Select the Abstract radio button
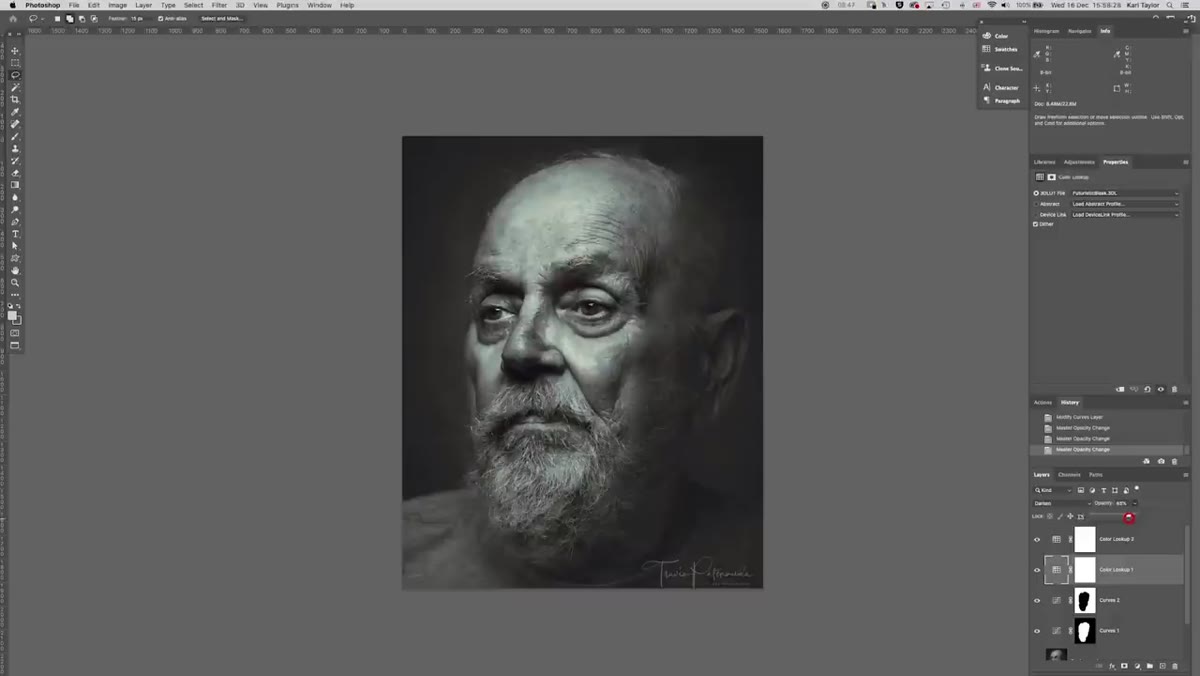Screen dimensions: 1200x676 click(x=1036, y=204)
